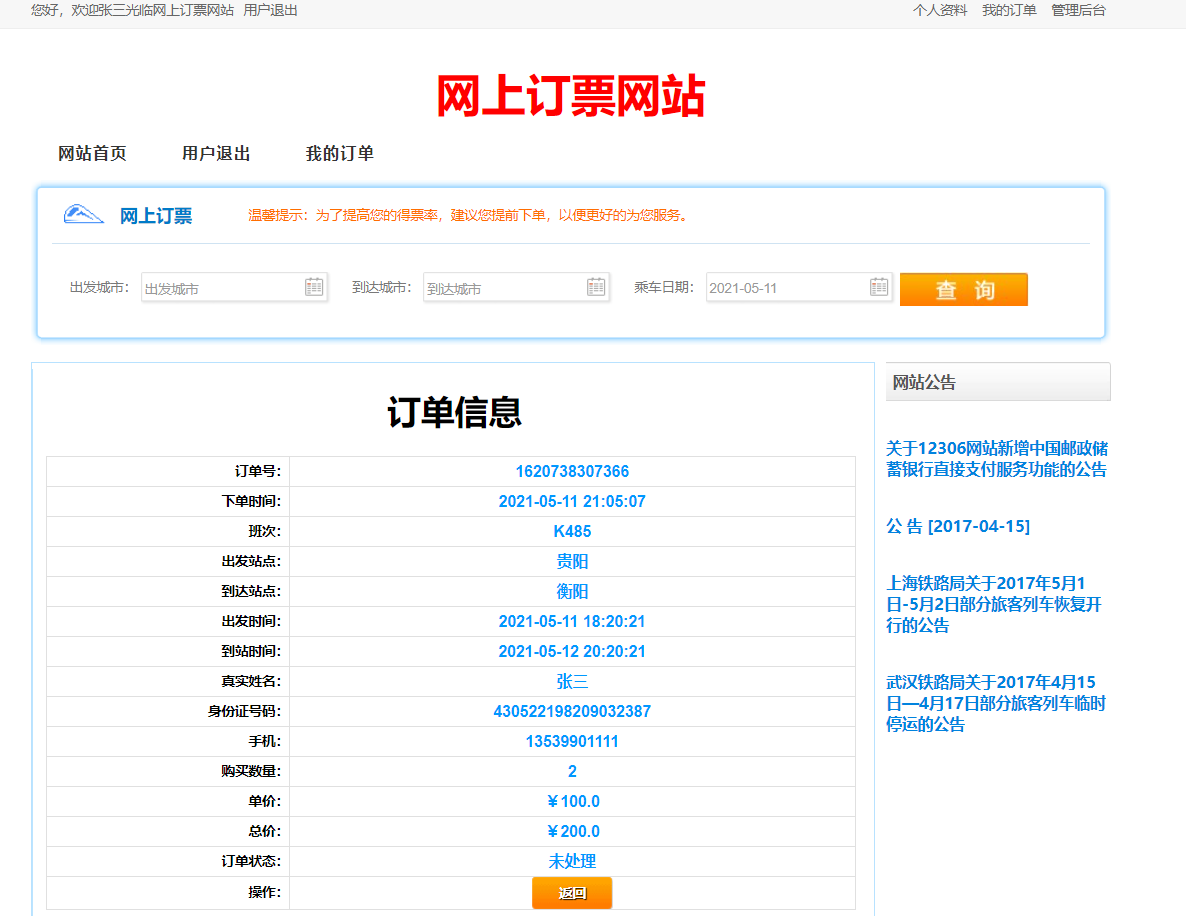This screenshot has width=1186, height=916.
Task: Select 用户退出 in main navigation
Action: [216, 154]
